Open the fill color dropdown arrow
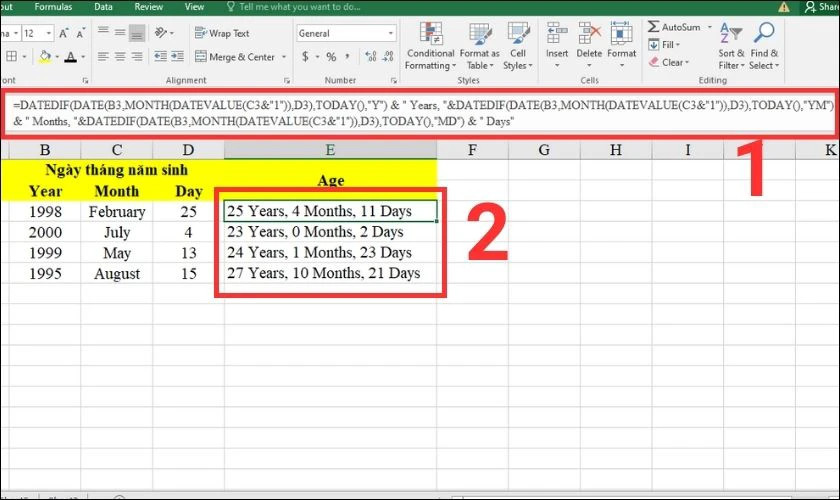Viewport: 840px width, 500px height. point(57,57)
